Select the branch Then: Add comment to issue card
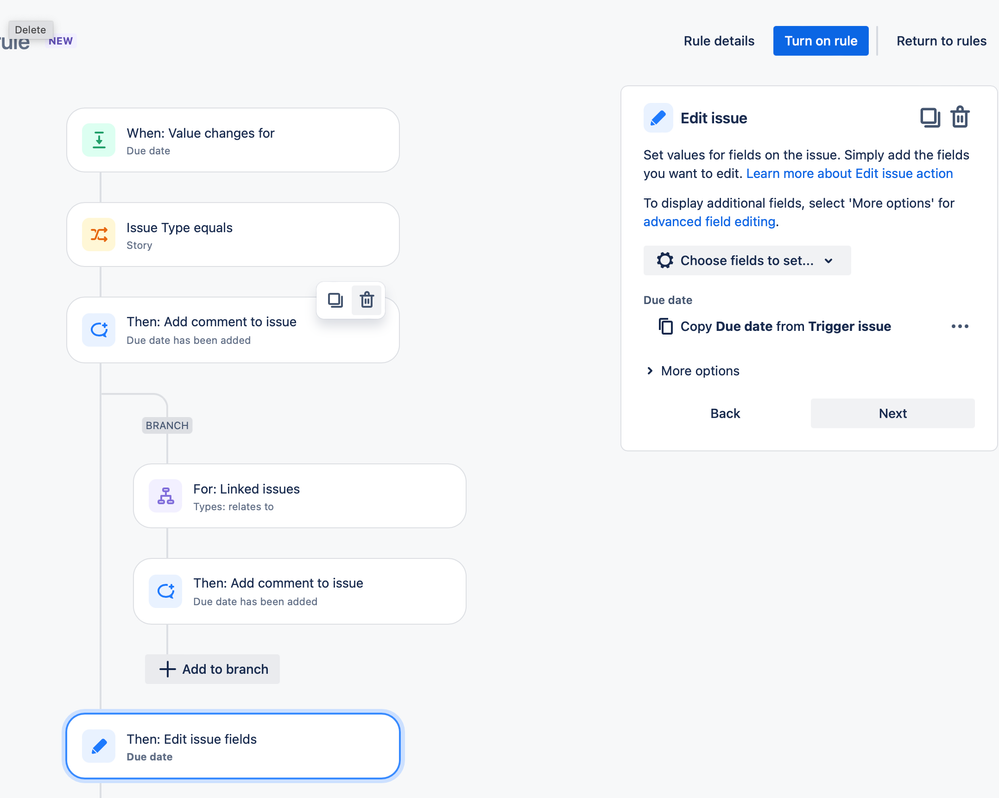 299,591
